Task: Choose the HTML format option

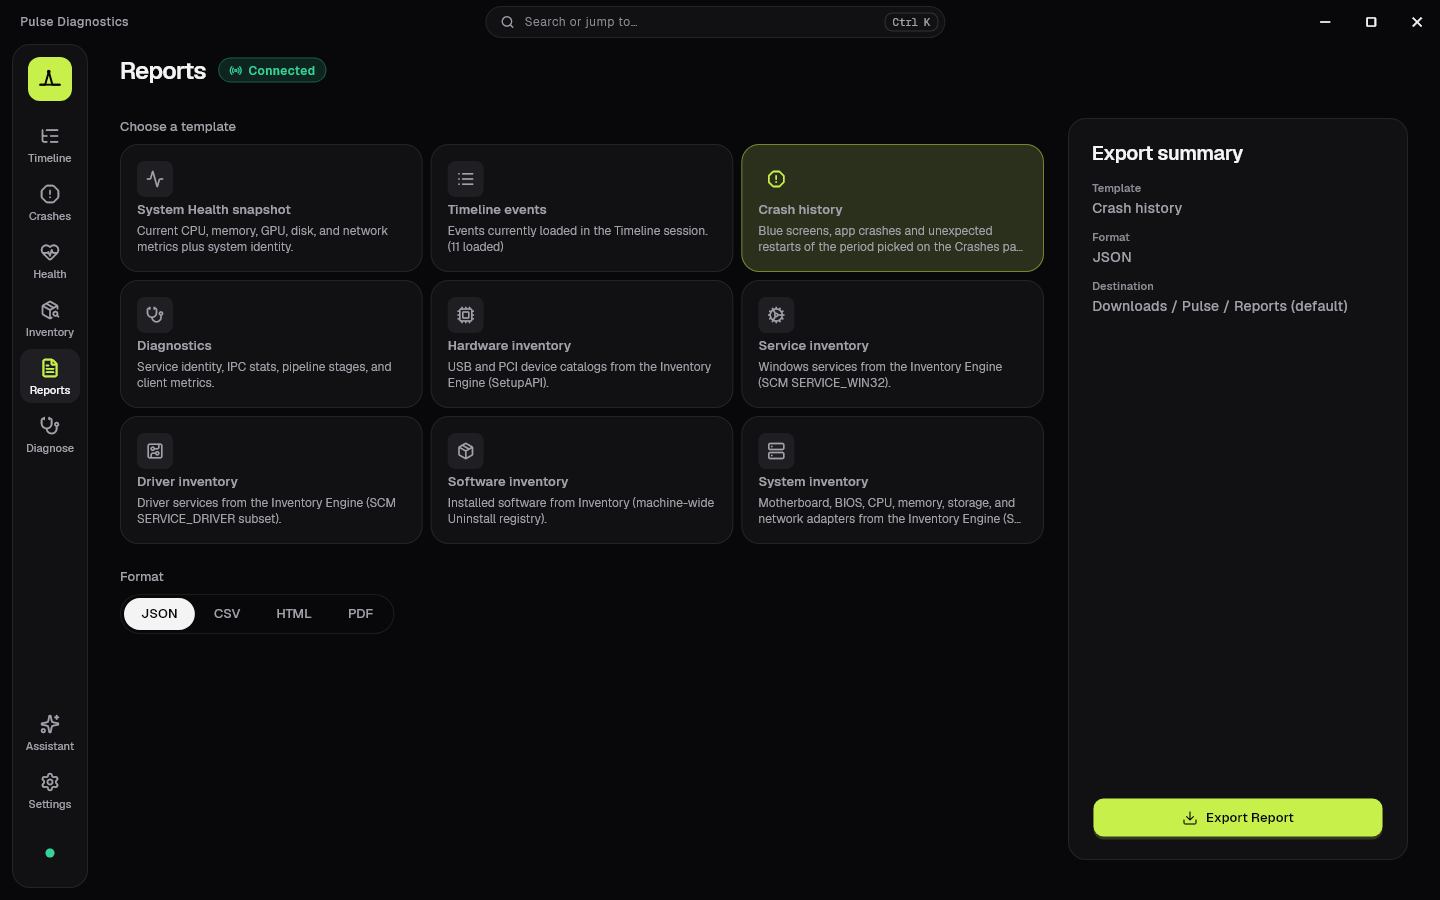Action: coord(294,614)
